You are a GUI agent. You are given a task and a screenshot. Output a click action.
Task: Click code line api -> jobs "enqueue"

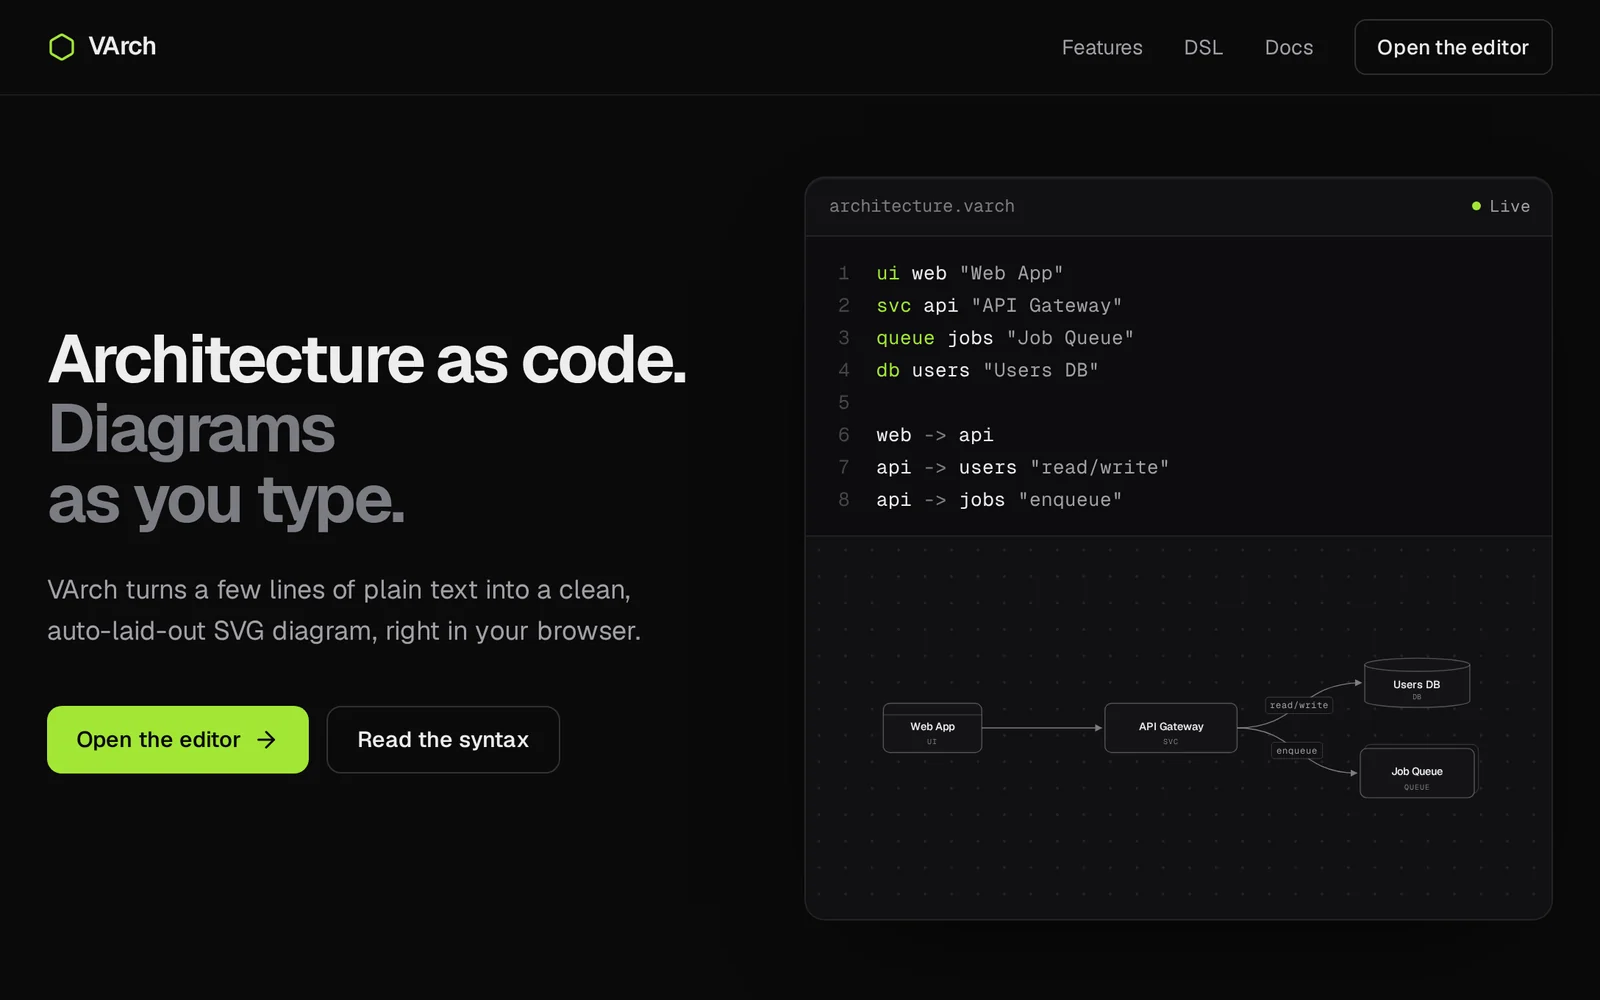(999, 500)
